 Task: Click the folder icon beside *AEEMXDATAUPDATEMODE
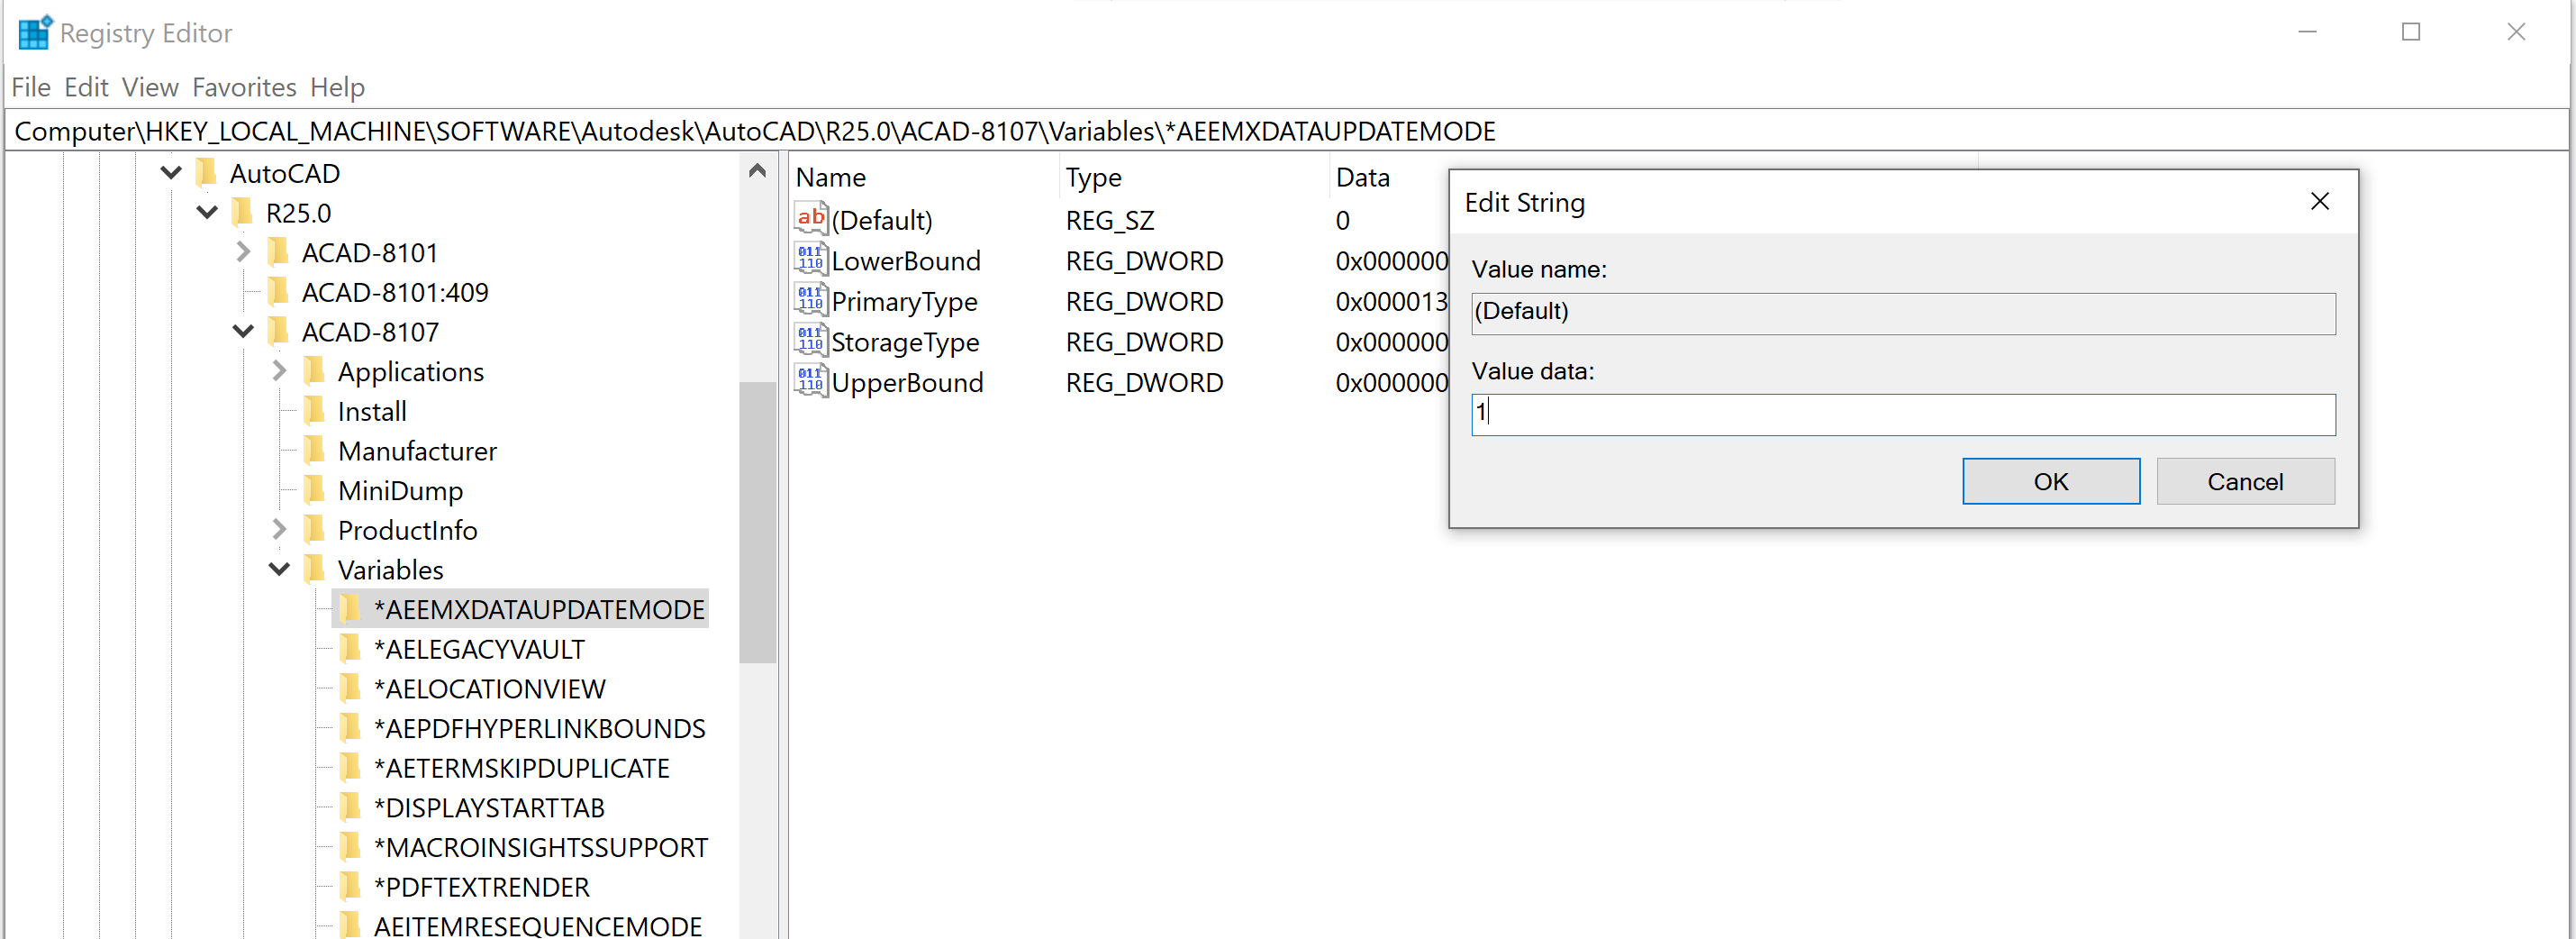(x=350, y=608)
